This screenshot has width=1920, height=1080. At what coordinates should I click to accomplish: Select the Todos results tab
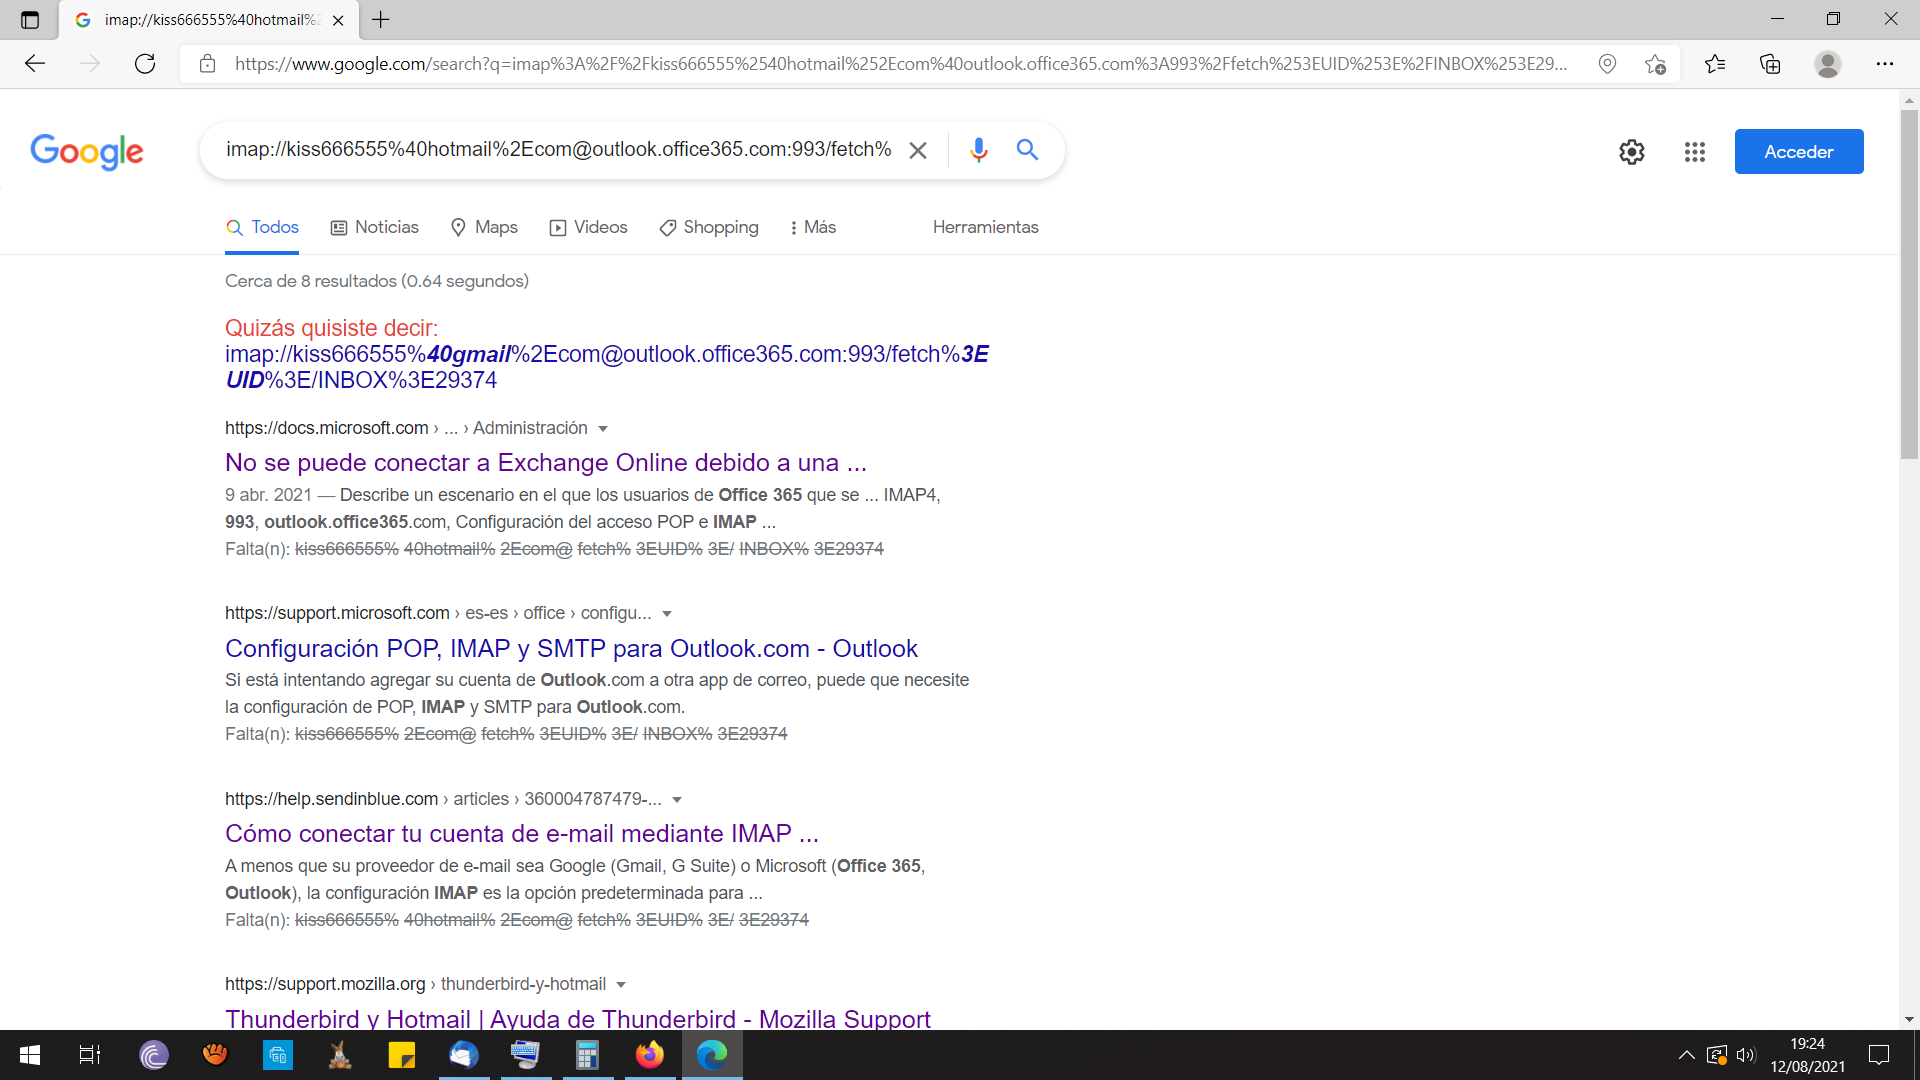pyautogui.click(x=263, y=227)
